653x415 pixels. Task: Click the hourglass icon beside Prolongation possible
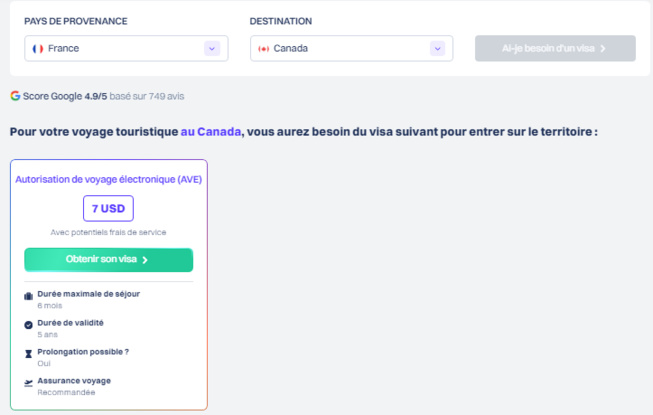tap(28, 354)
